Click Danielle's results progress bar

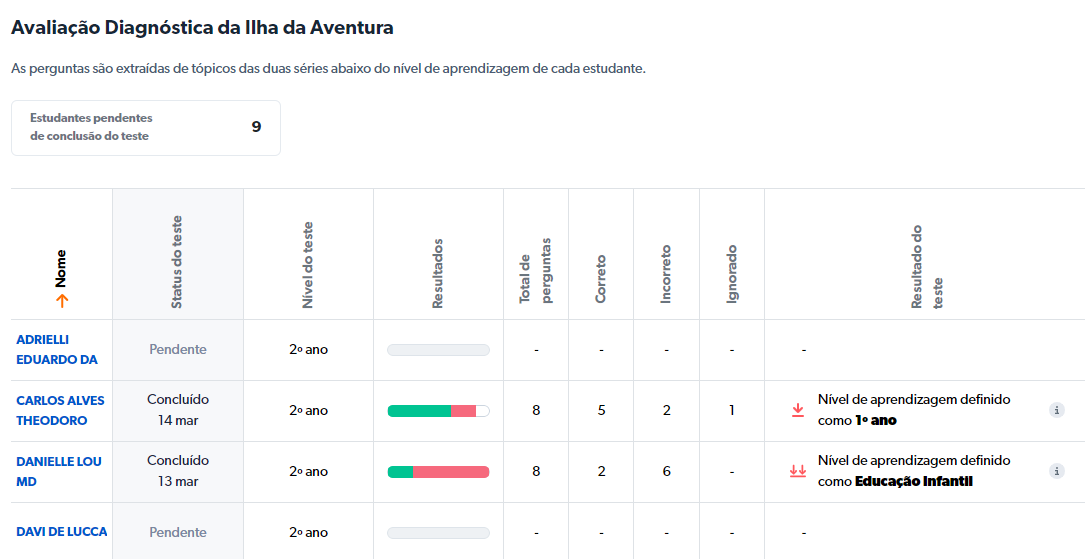(438, 472)
